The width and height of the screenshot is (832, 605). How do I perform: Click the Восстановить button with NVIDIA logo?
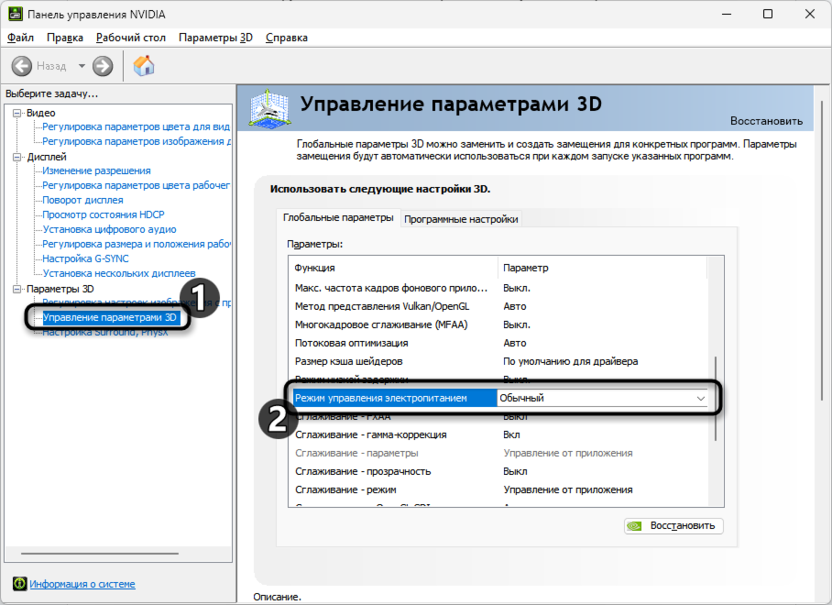click(673, 526)
